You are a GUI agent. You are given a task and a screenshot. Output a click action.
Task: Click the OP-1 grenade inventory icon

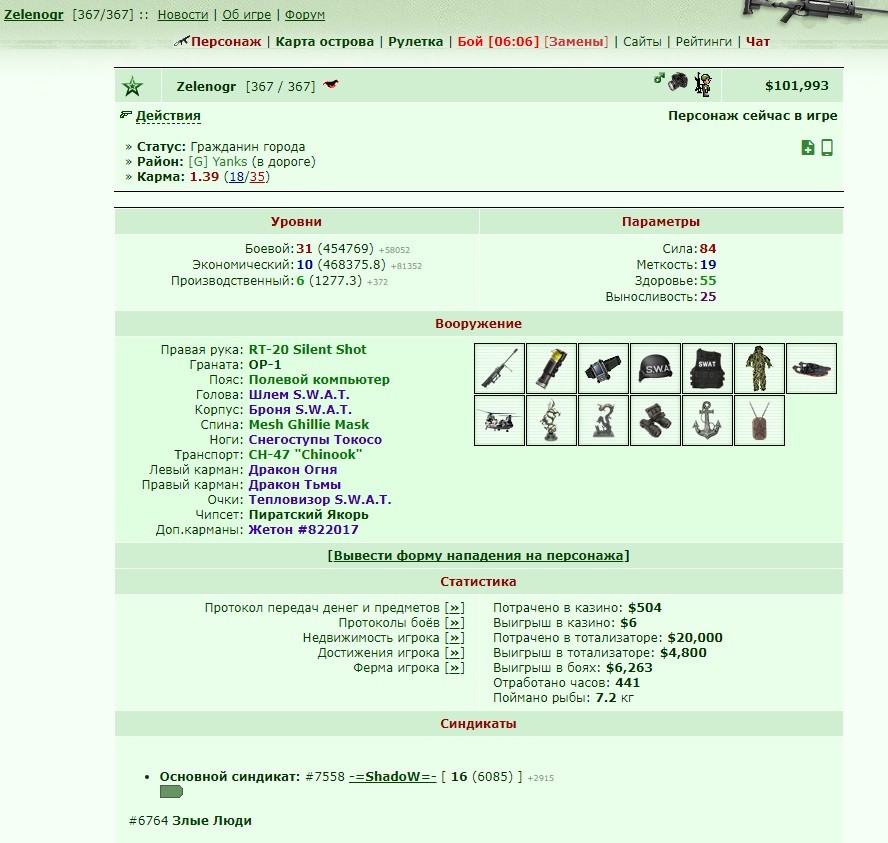click(x=552, y=369)
